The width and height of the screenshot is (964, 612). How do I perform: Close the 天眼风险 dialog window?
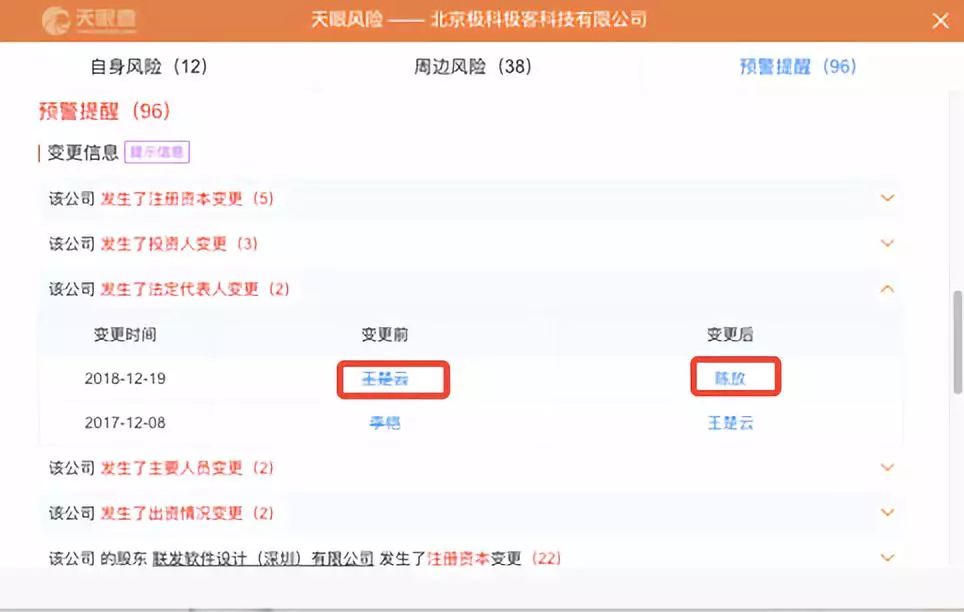[x=940, y=21]
